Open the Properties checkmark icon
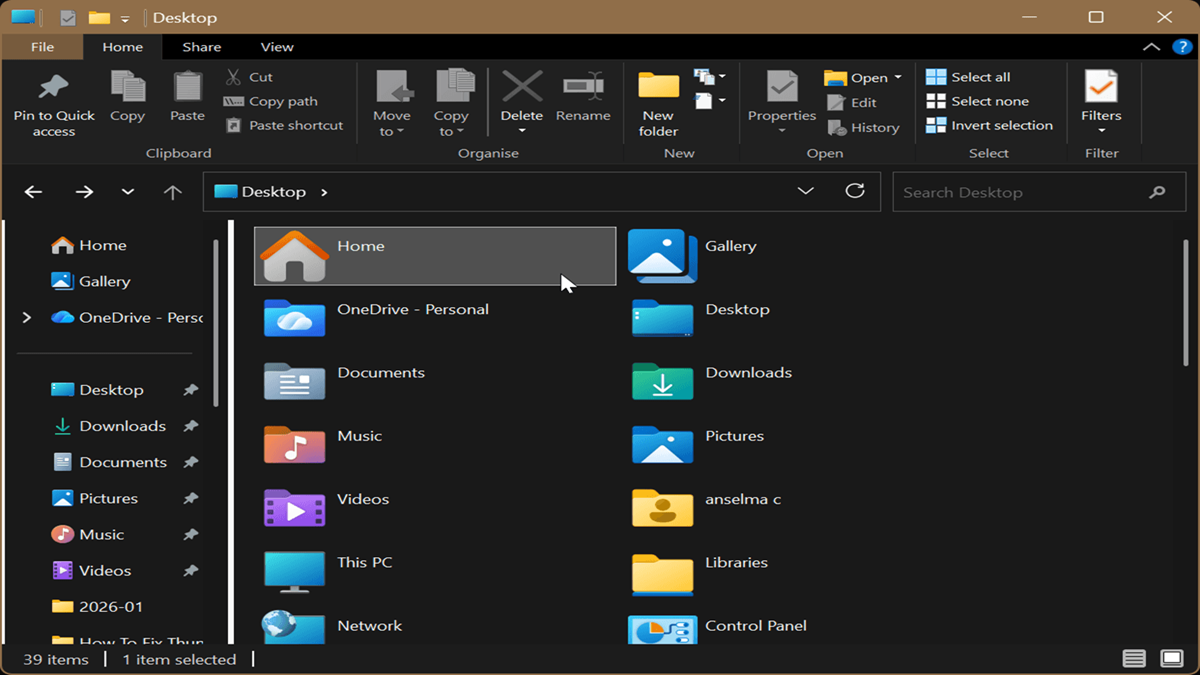Image resolution: width=1200 pixels, height=675 pixels. 782,86
